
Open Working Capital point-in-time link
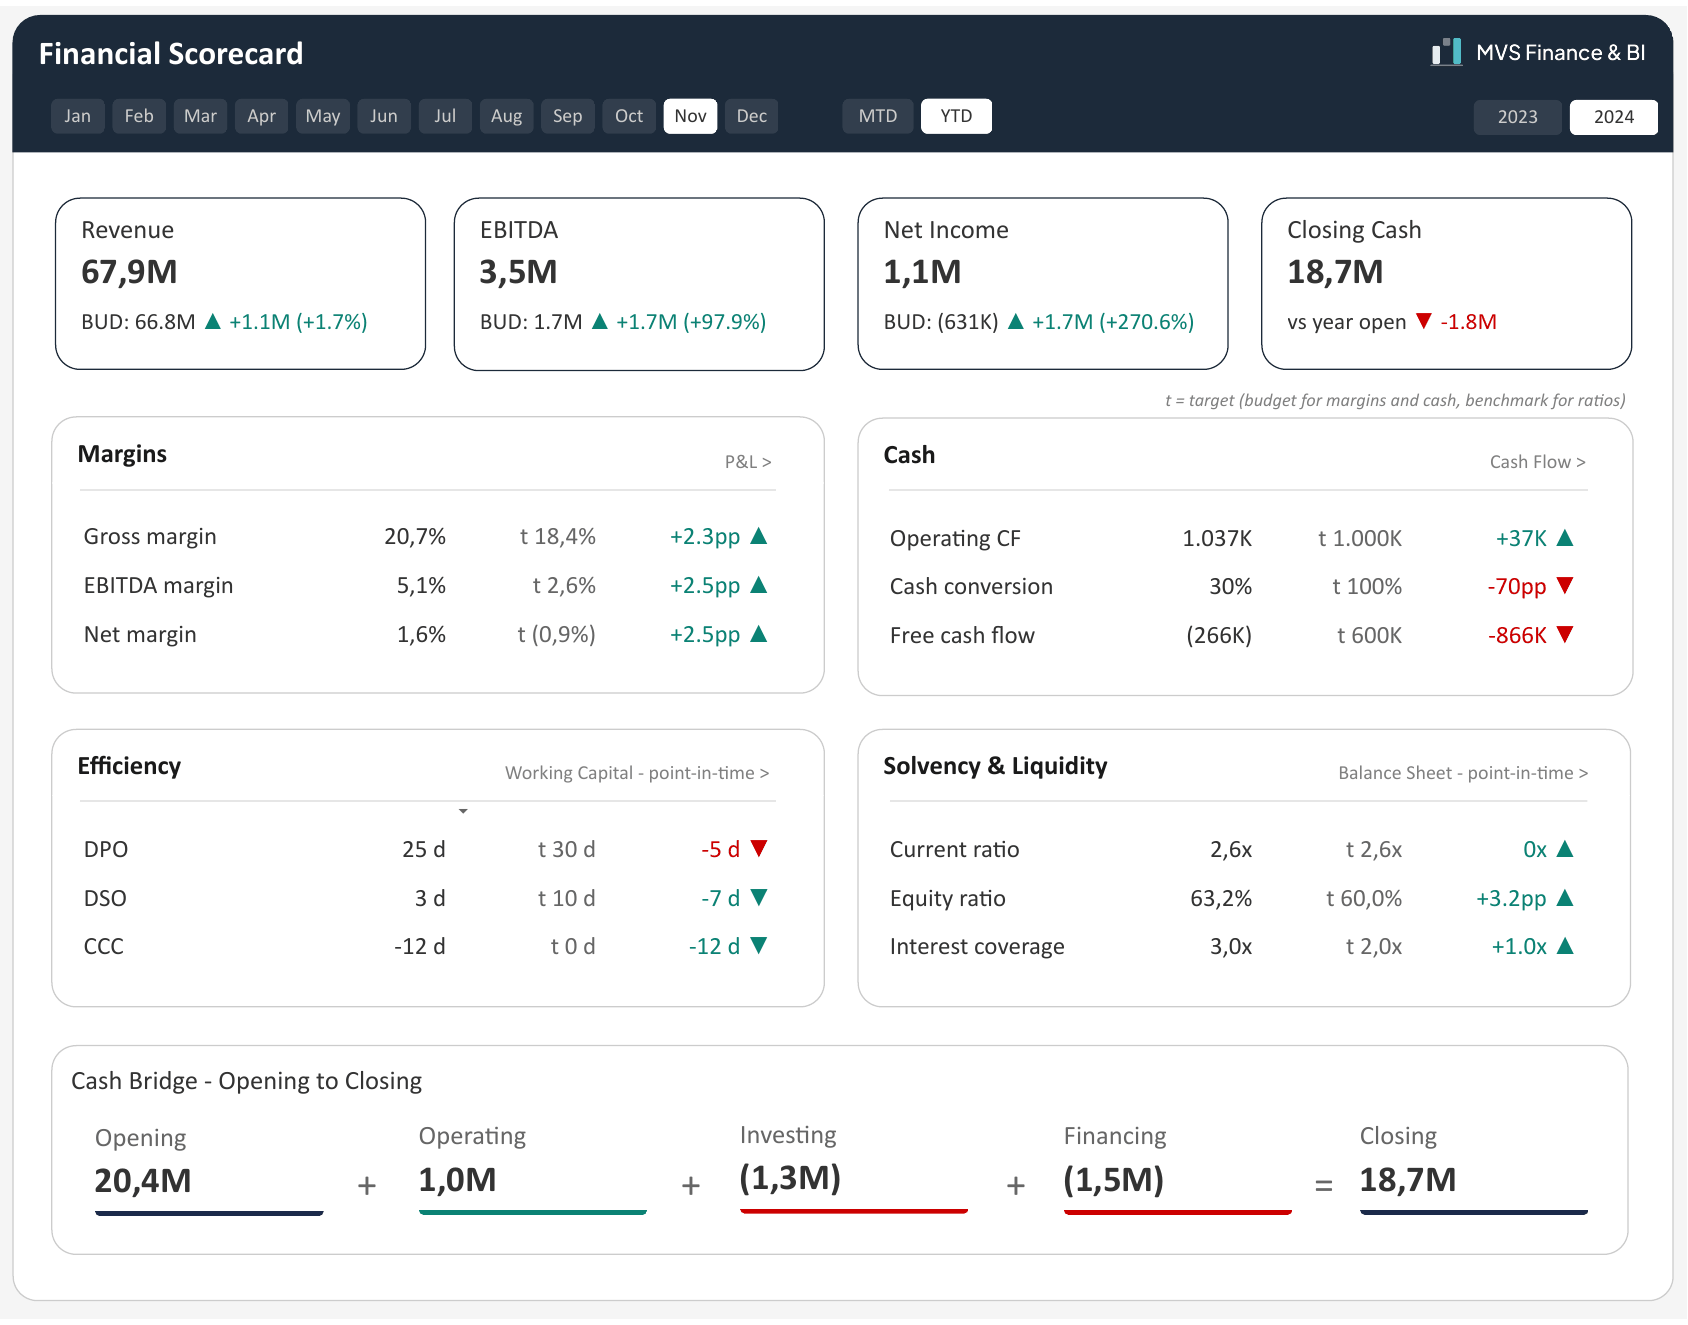(x=637, y=773)
